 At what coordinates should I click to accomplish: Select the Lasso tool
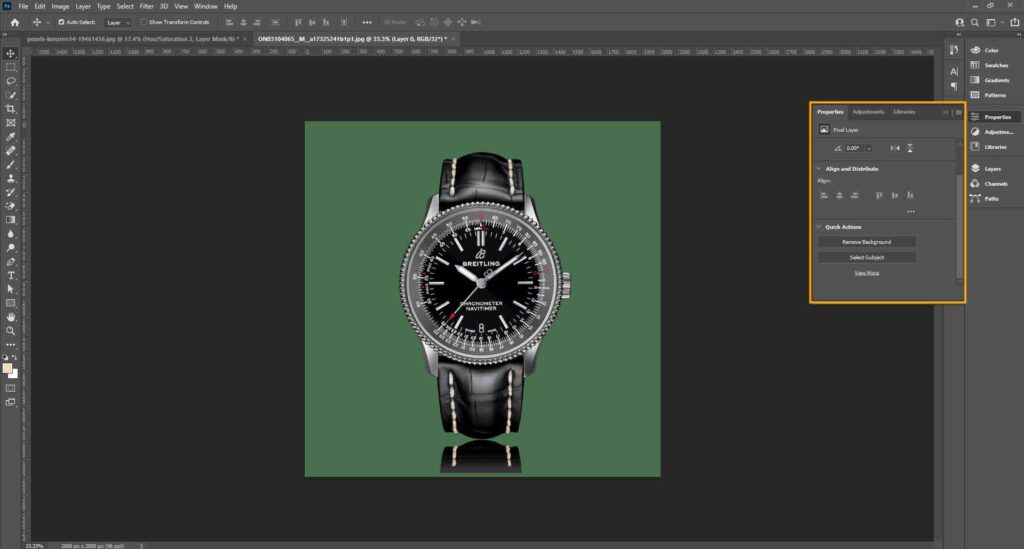[x=10, y=81]
